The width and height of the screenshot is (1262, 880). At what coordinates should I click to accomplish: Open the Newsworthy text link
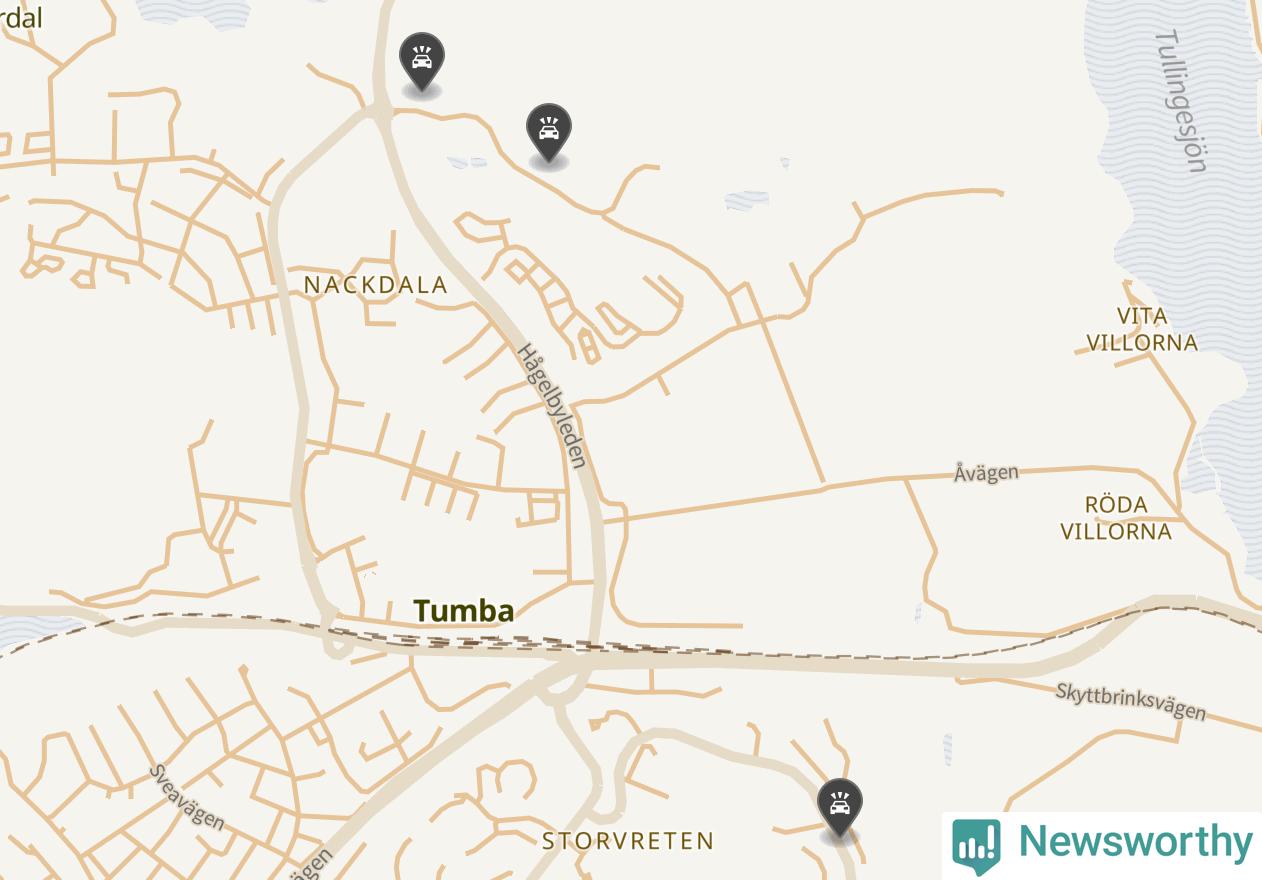click(x=1135, y=841)
